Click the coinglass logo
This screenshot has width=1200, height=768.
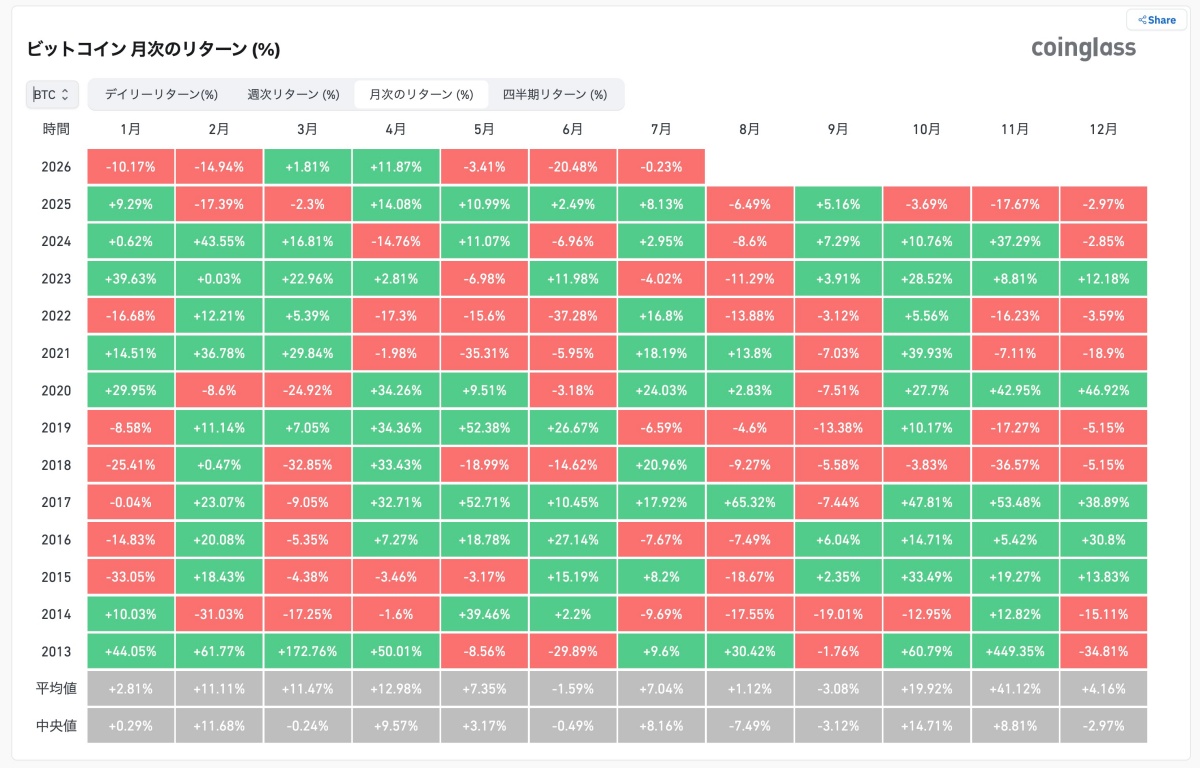[x=1083, y=48]
